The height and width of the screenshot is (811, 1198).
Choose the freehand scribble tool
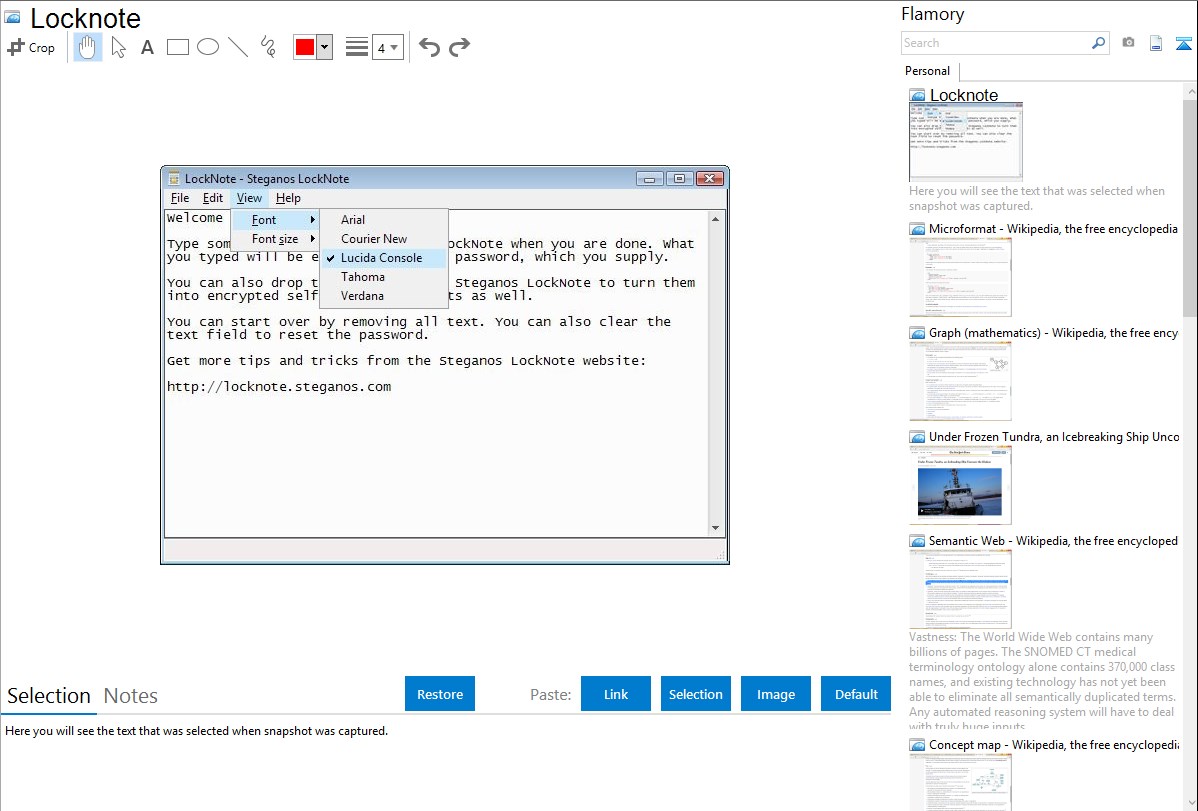pyautogui.click(x=268, y=47)
